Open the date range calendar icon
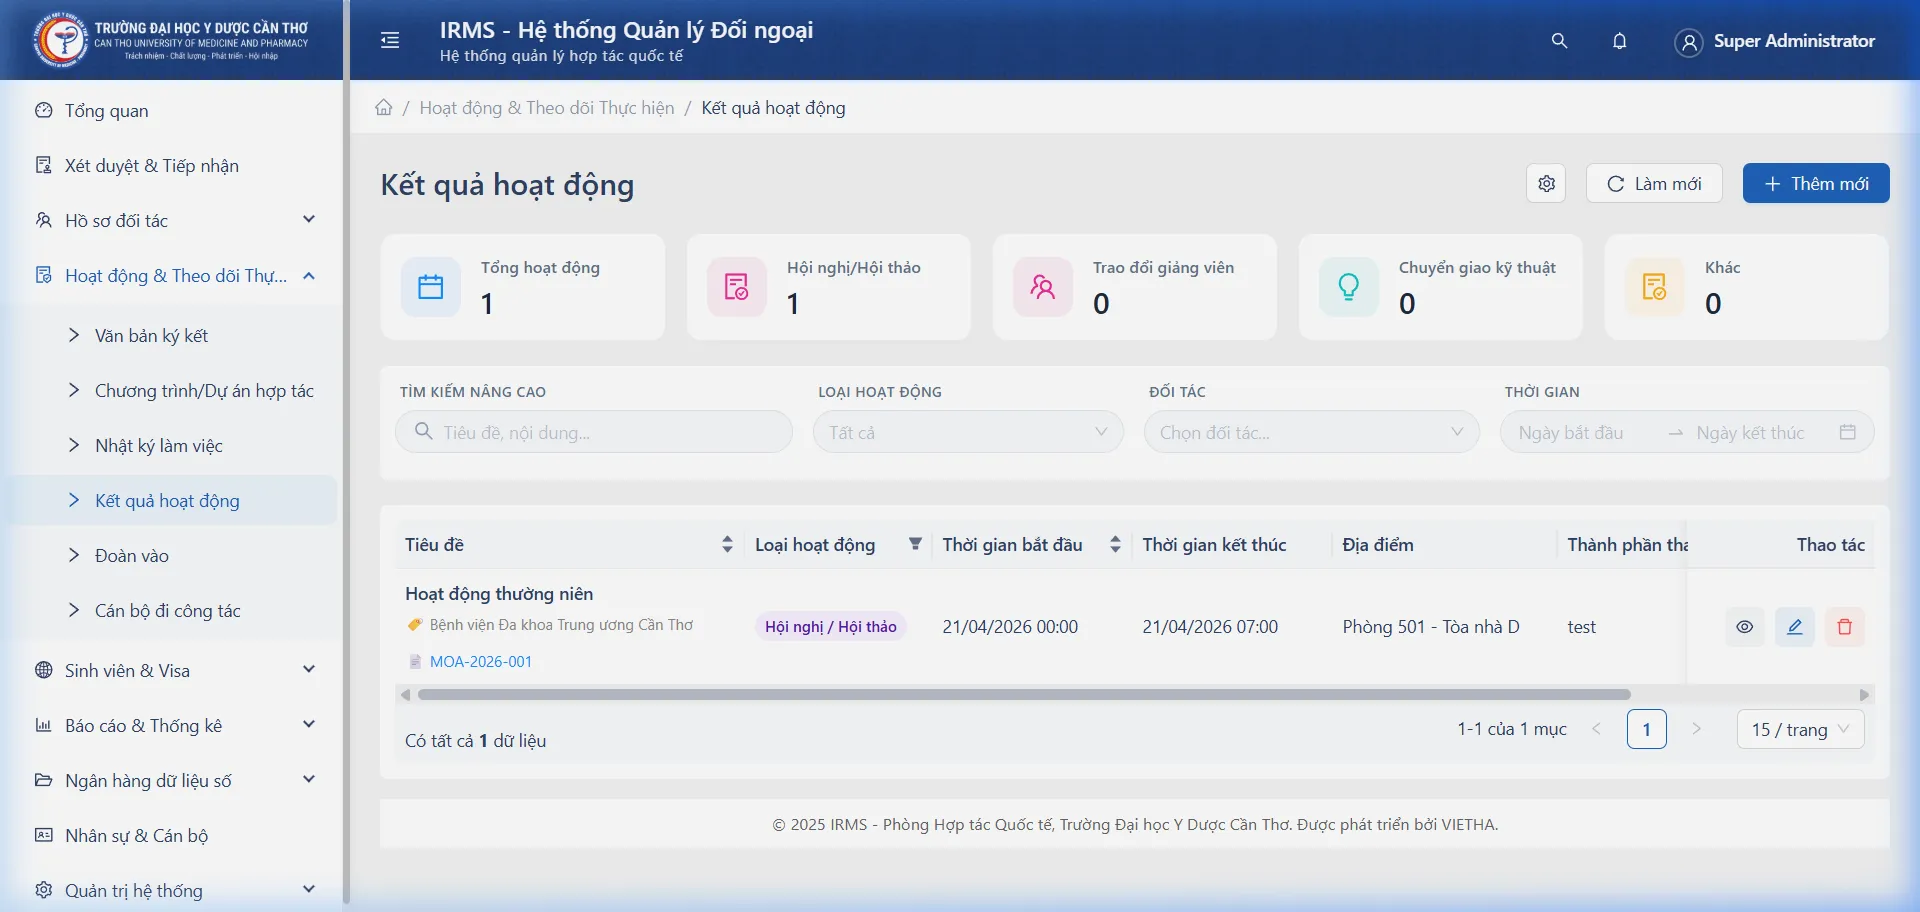1920x912 pixels. point(1847,432)
